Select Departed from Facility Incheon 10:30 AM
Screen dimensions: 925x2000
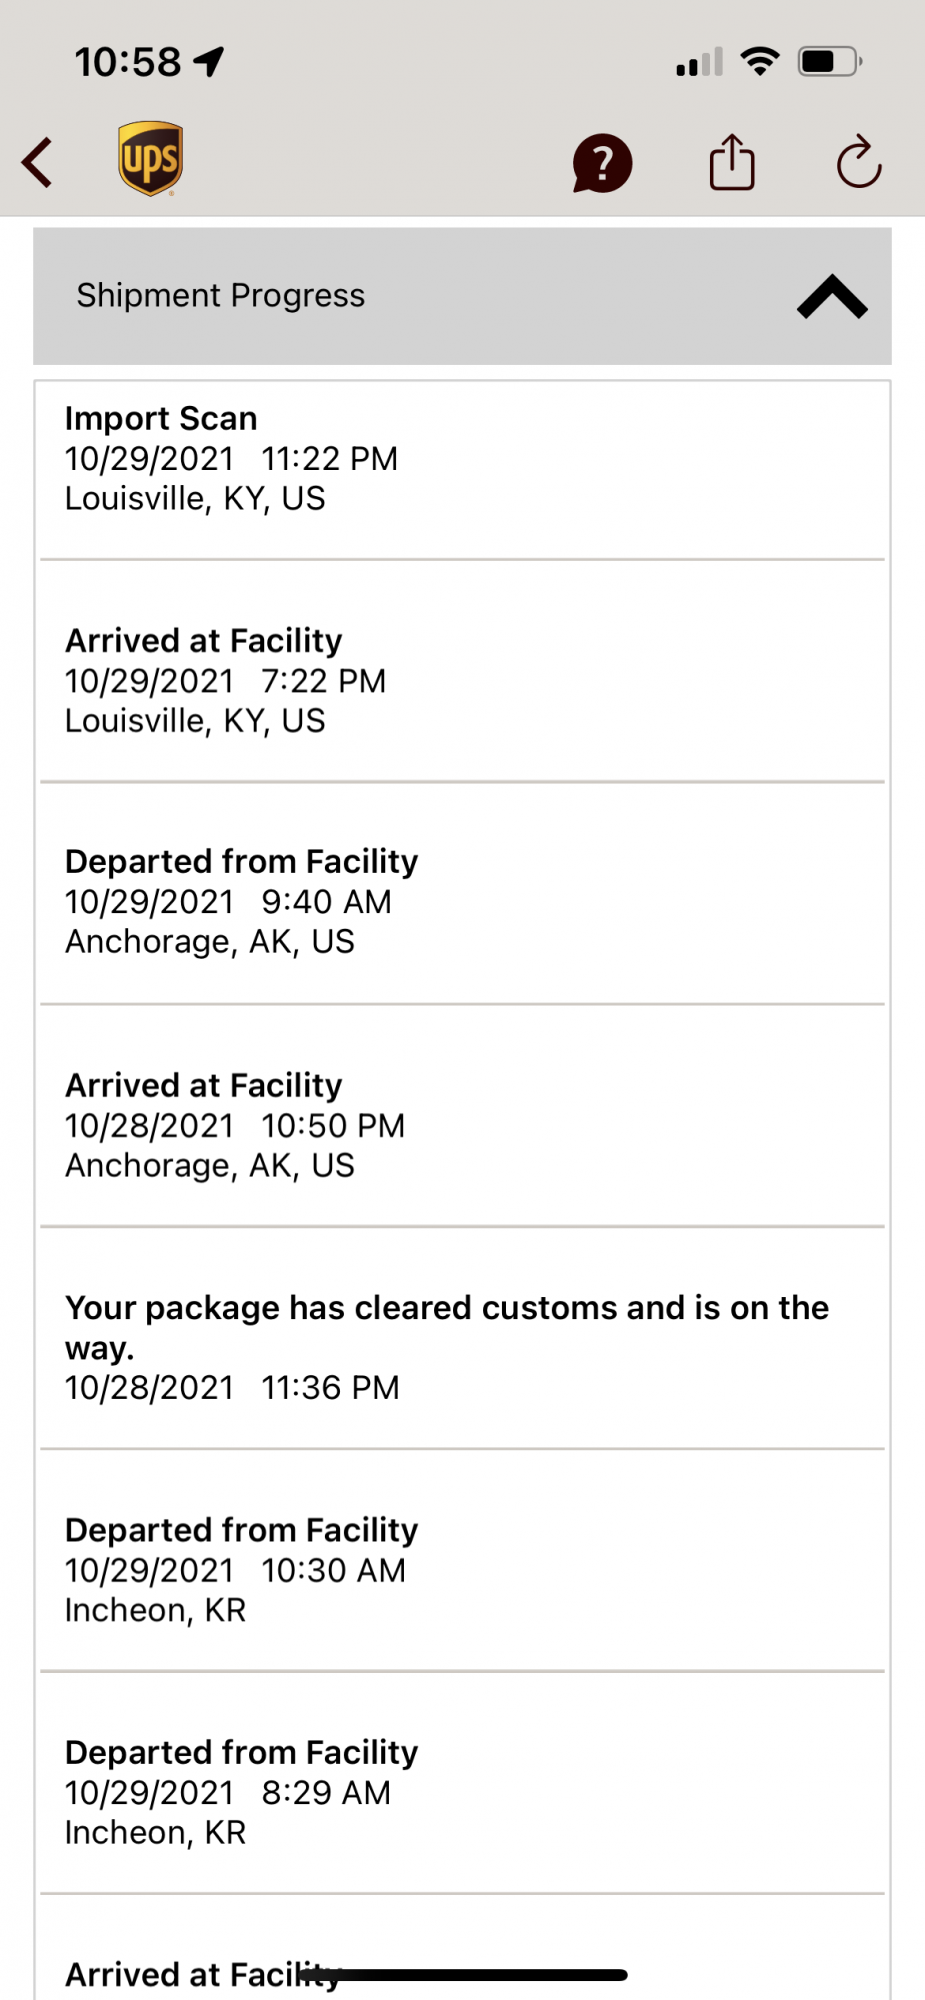coord(462,1570)
